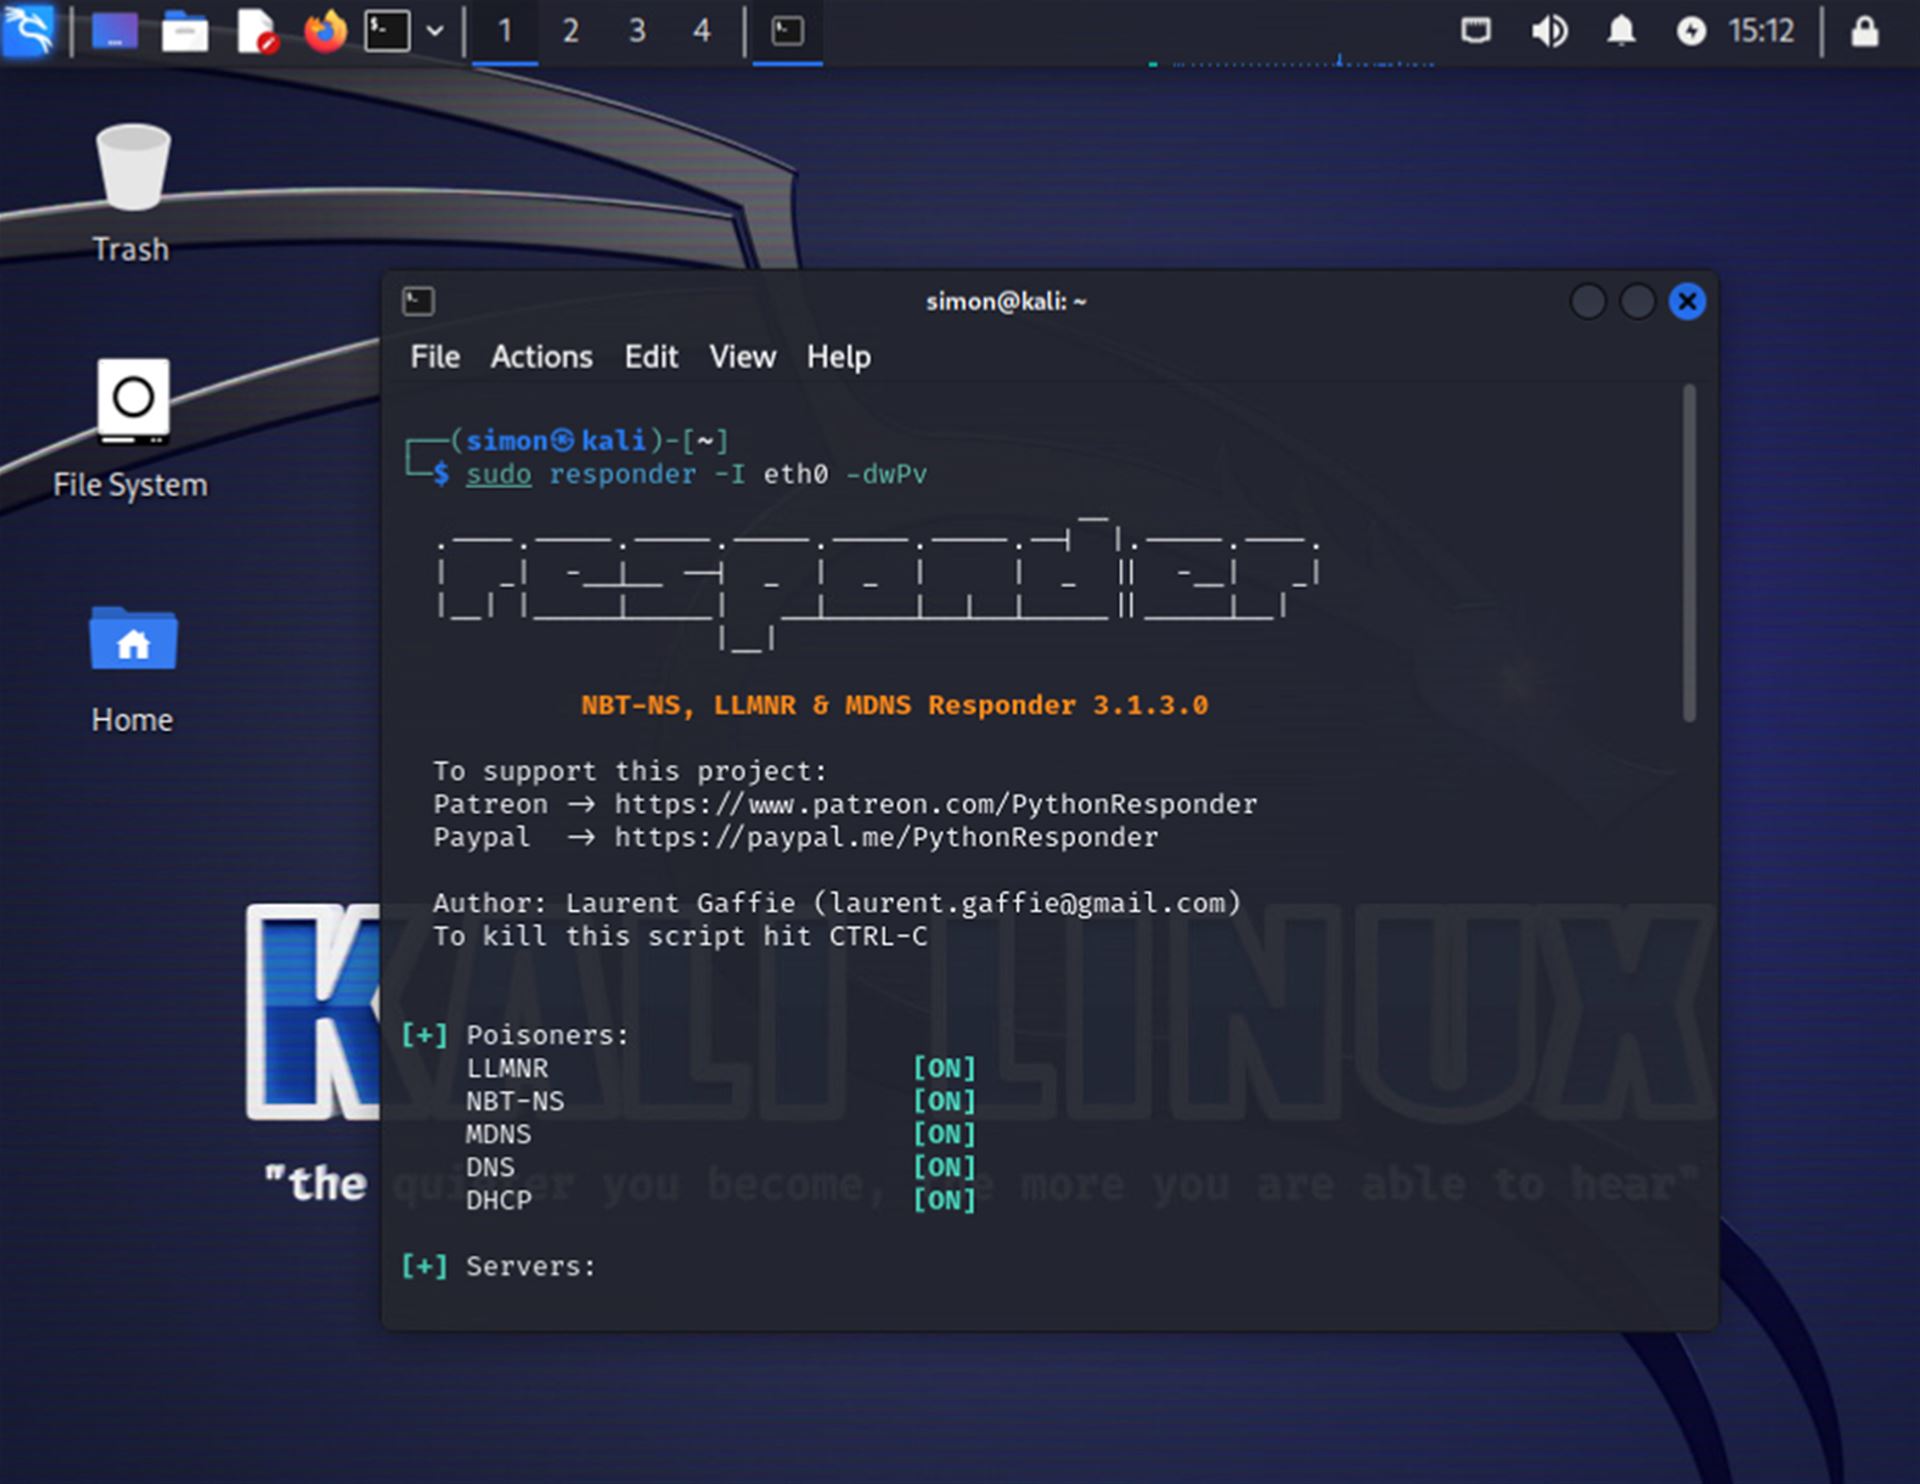Open terminal emulator from panel
Viewport: 1920px width, 1484px height.
pyautogui.click(x=387, y=31)
